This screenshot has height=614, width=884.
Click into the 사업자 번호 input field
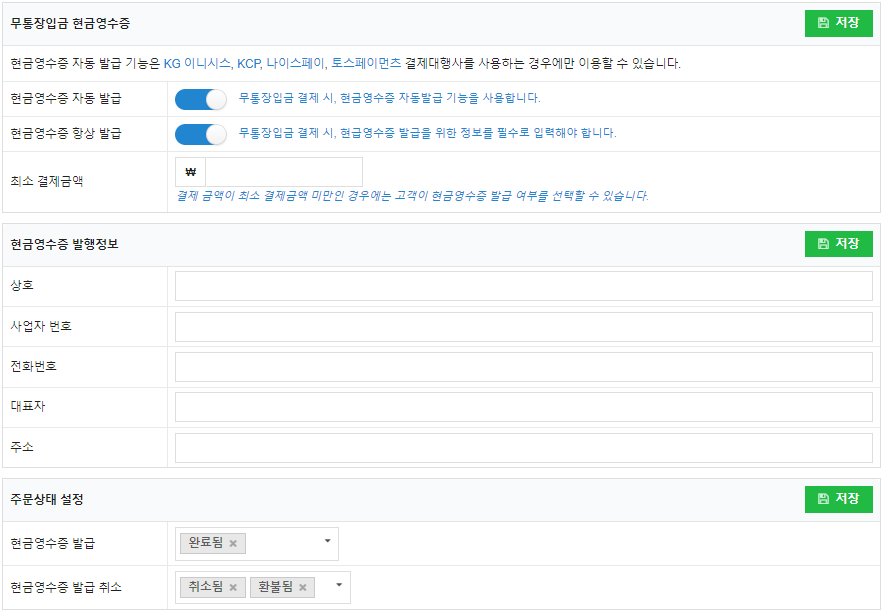point(523,326)
